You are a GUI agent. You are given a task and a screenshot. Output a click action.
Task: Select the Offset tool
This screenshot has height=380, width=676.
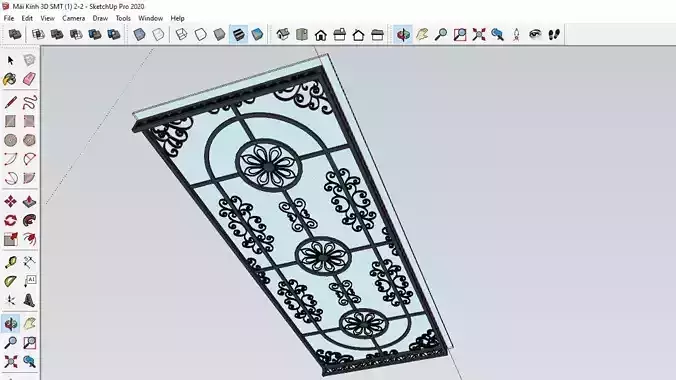(x=29, y=239)
